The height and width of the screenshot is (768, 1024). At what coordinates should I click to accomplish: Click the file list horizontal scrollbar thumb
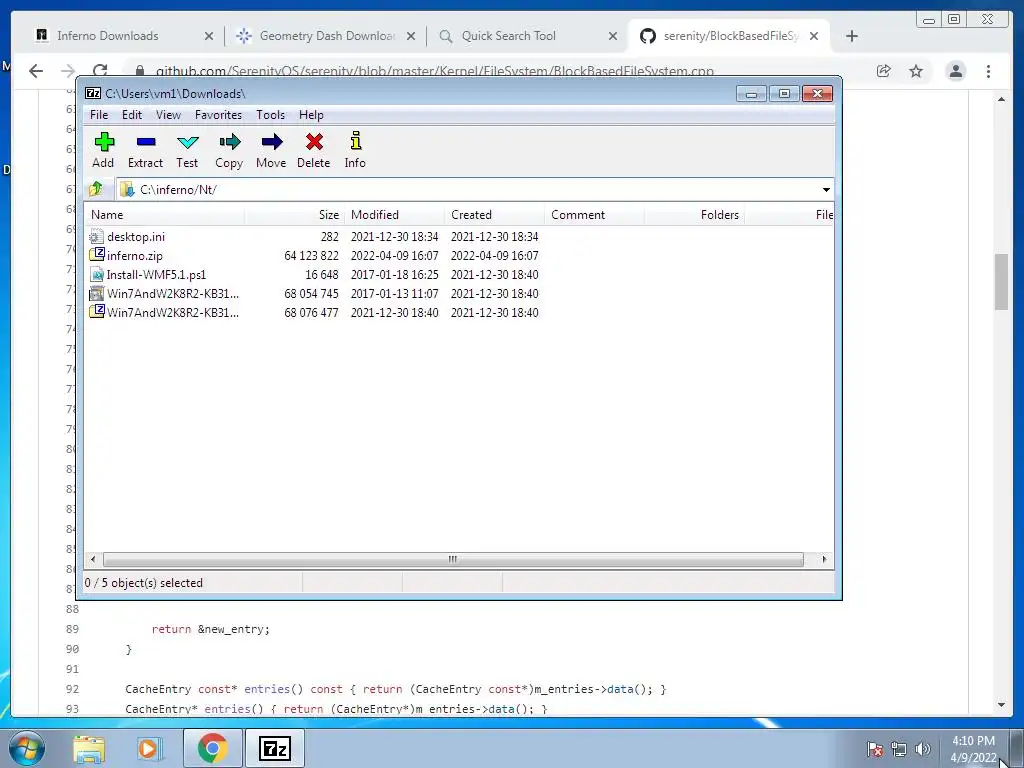click(x=453, y=560)
